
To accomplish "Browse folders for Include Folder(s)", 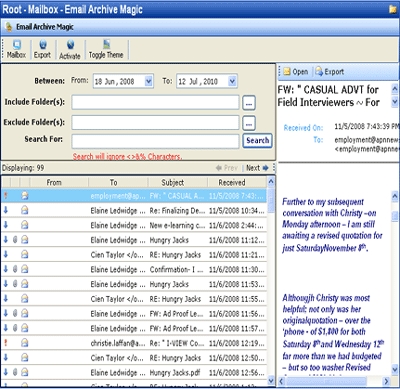I will 249,103.
